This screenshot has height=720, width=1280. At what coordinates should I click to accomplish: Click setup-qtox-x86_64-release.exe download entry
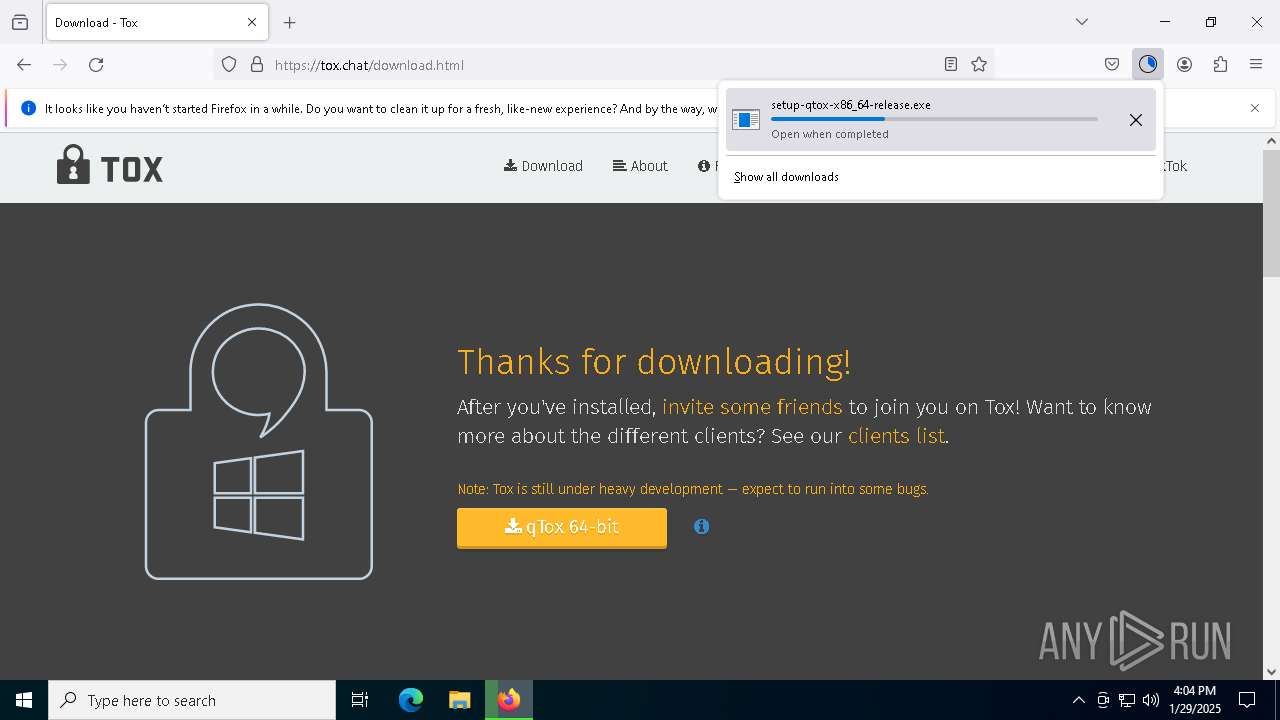click(x=941, y=120)
